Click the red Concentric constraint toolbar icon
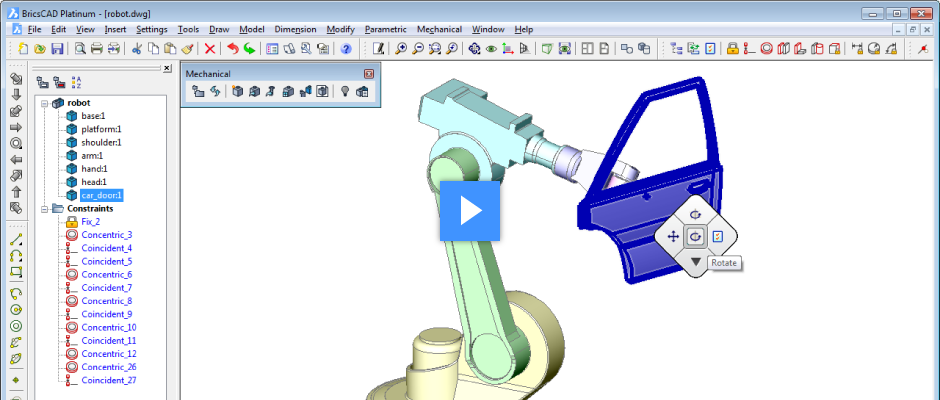Viewport: 940px width, 400px height. click(766, 49)
